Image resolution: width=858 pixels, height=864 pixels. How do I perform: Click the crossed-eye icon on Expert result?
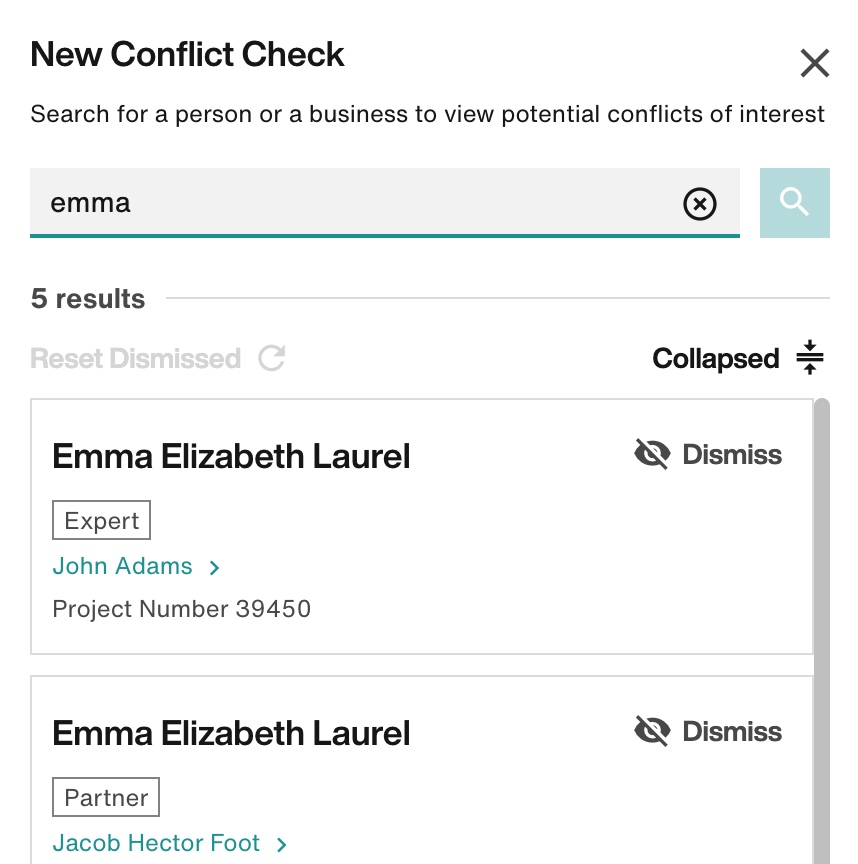click(652, 454)
